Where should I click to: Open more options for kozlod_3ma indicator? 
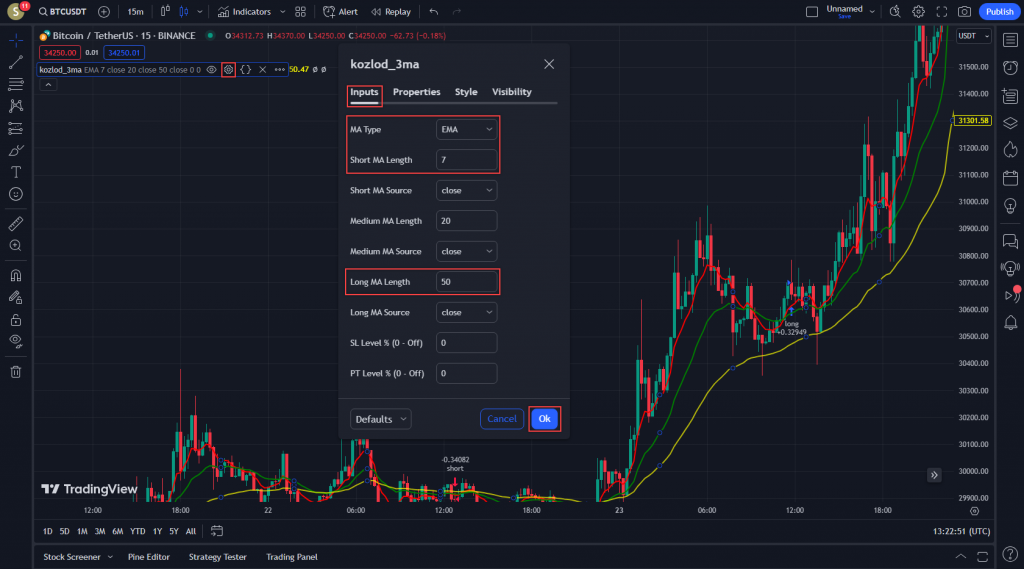pos(280,69)
